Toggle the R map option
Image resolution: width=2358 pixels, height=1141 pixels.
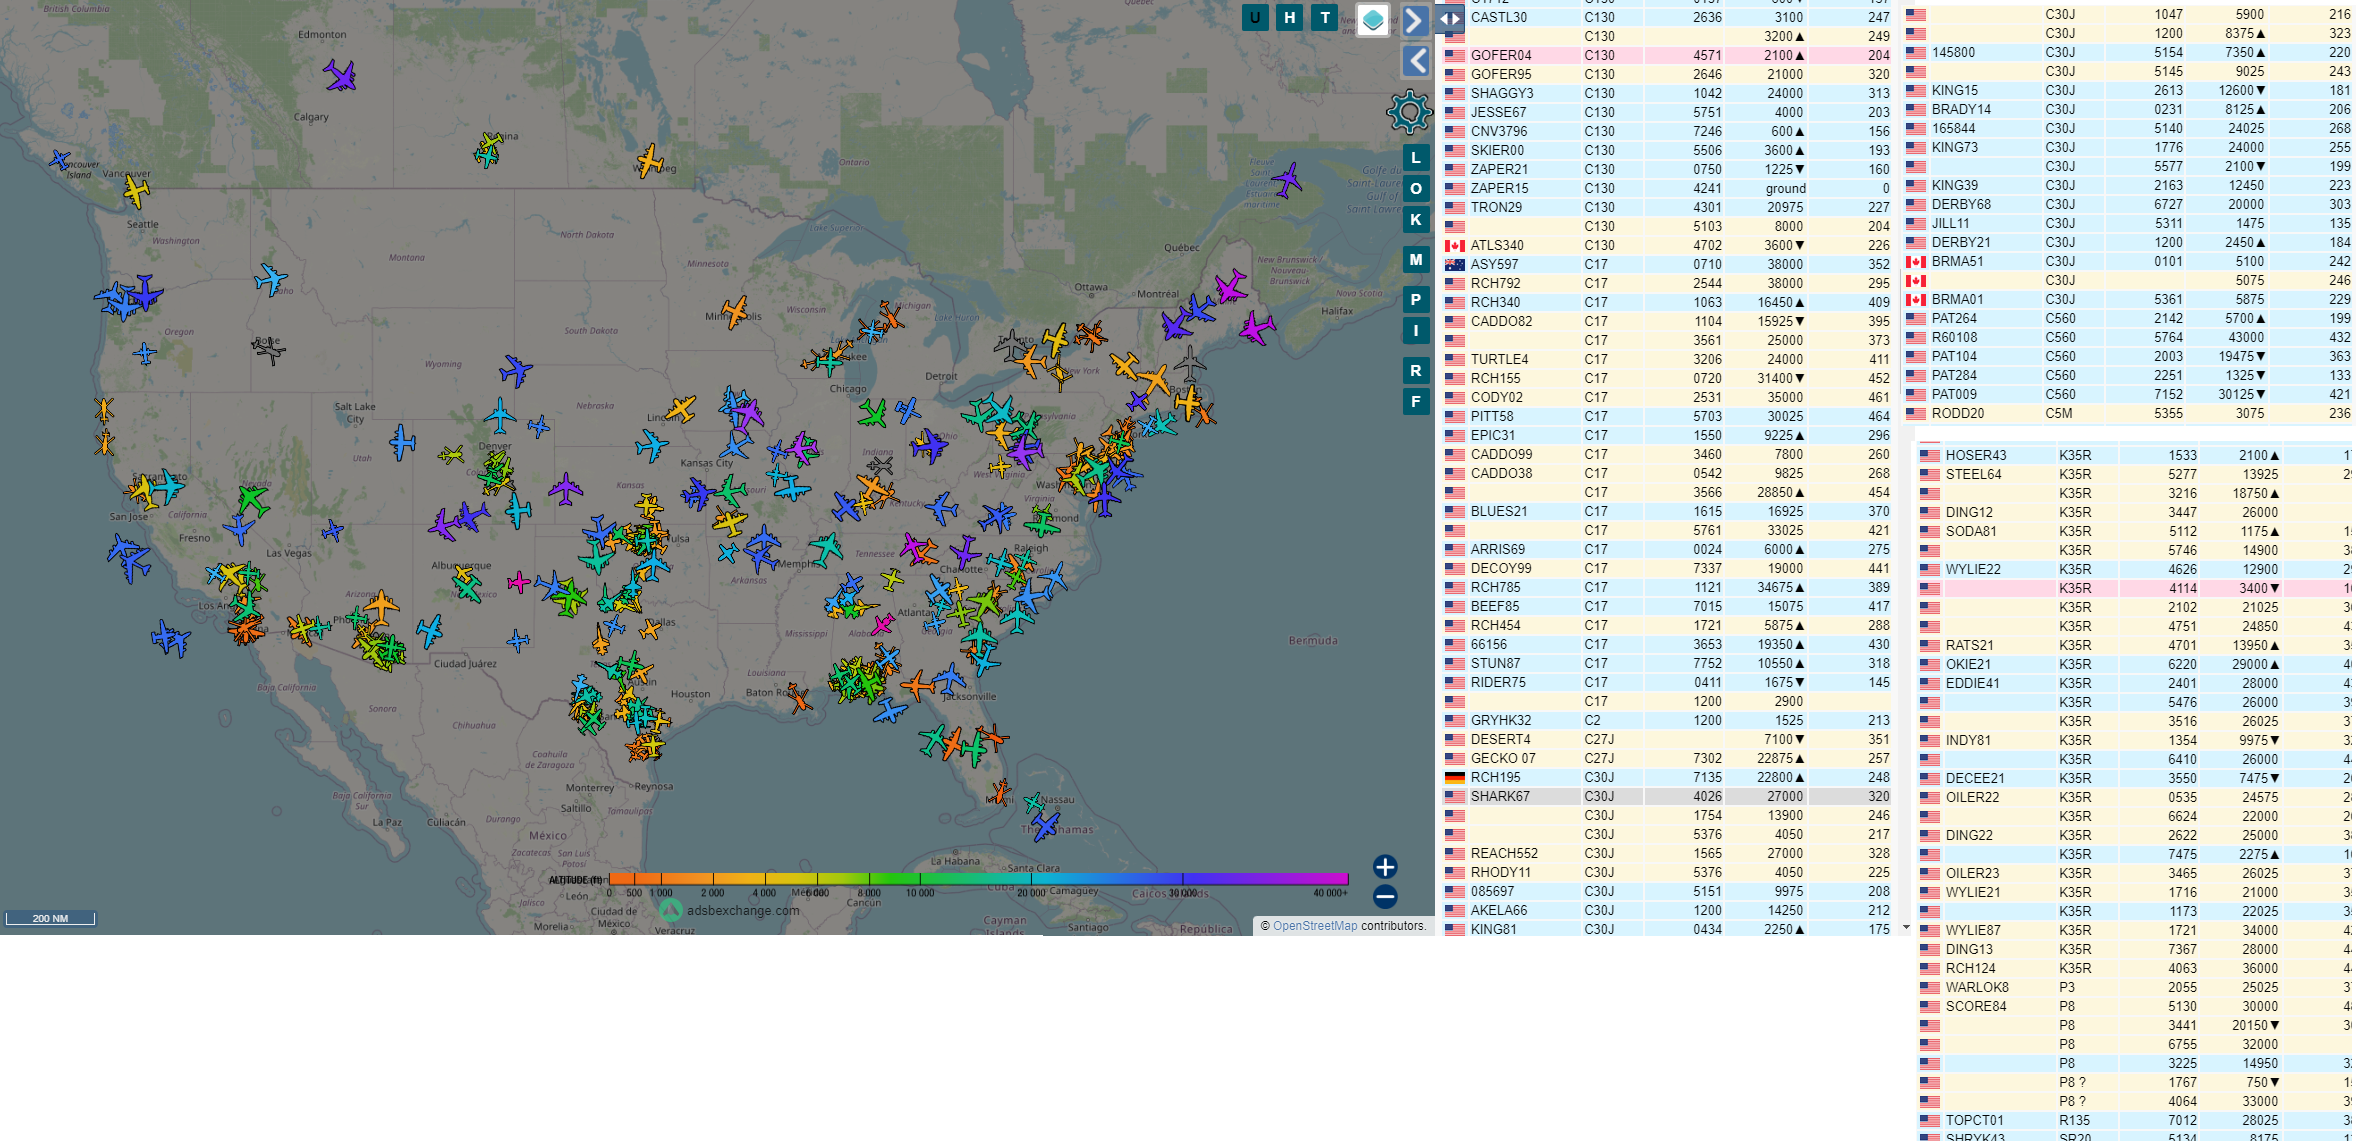click(1416, 370)
